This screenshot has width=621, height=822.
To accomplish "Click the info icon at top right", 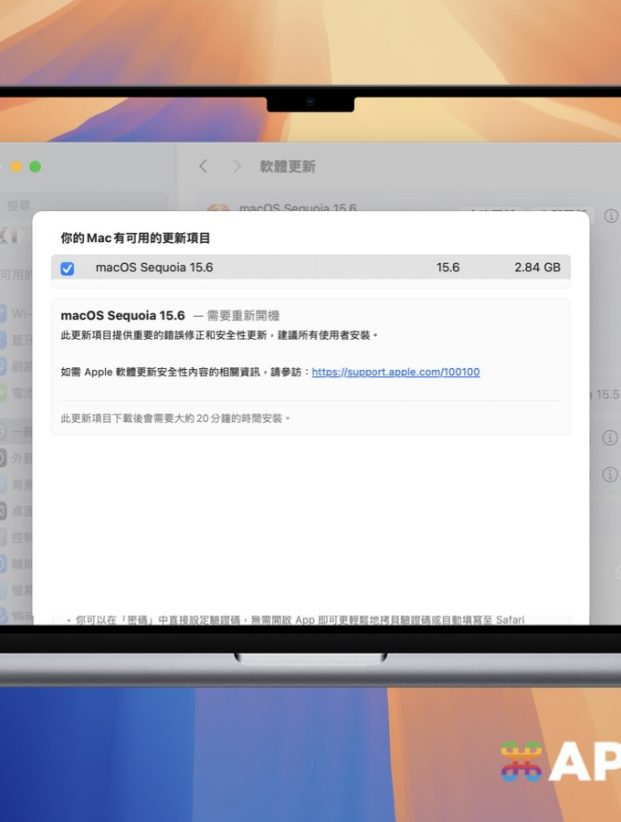I will pyautogui.click(x=611, y=216).
